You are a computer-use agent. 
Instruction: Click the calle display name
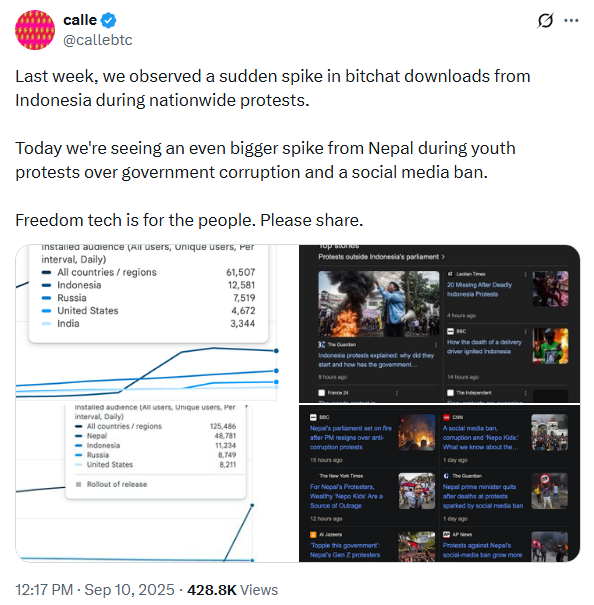80,20
